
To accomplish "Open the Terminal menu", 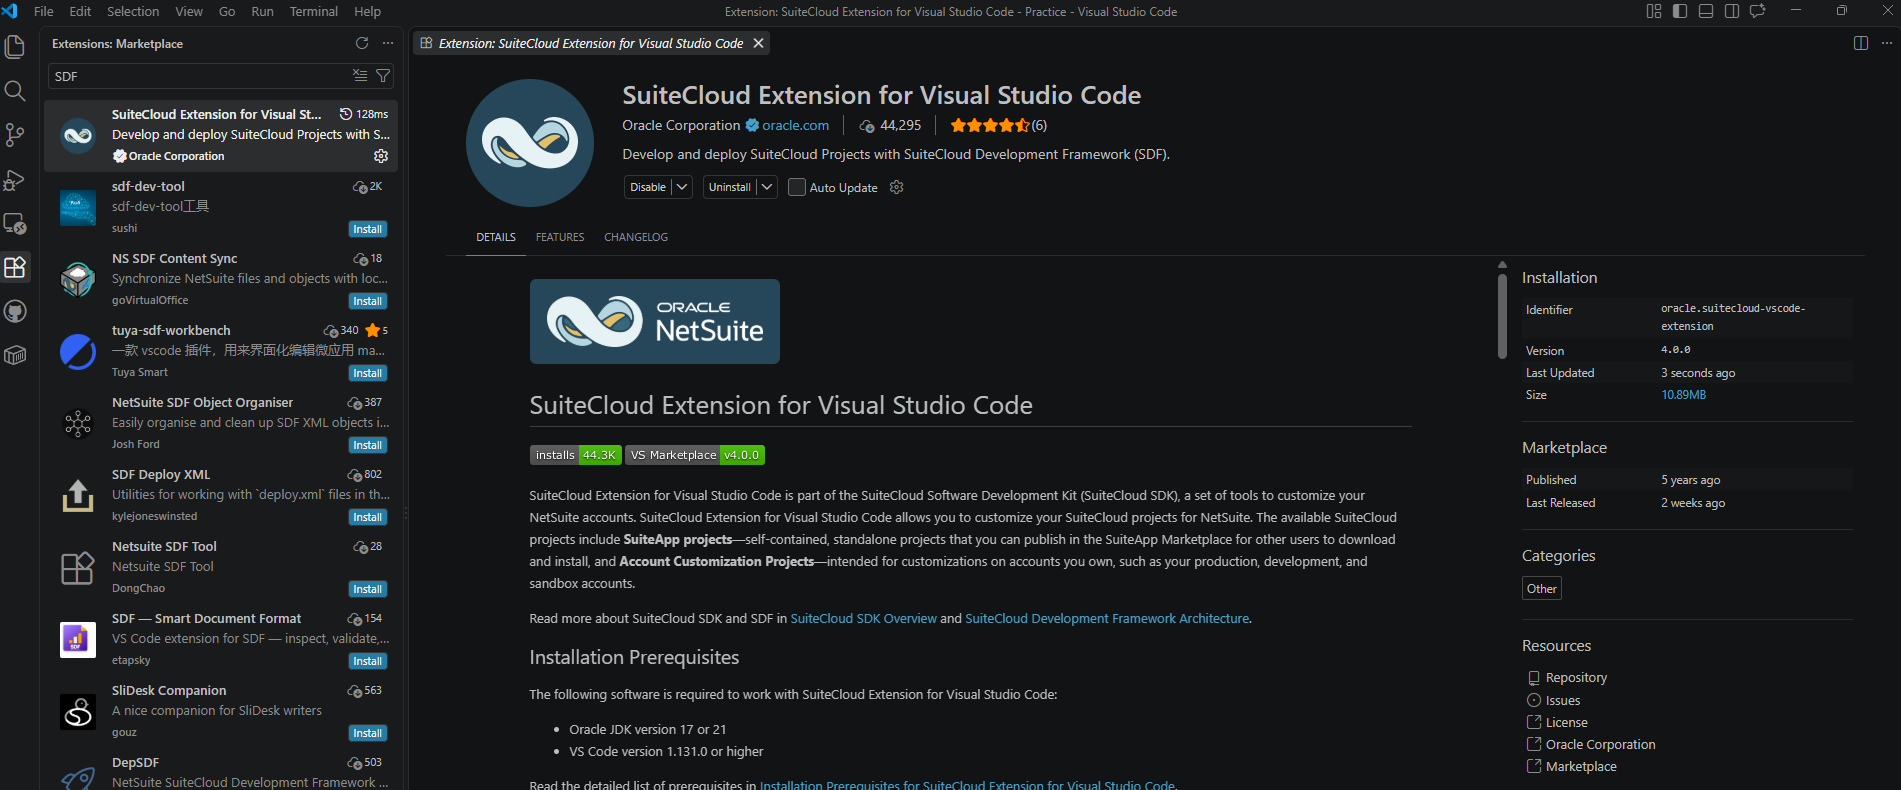I will point(314,11).
